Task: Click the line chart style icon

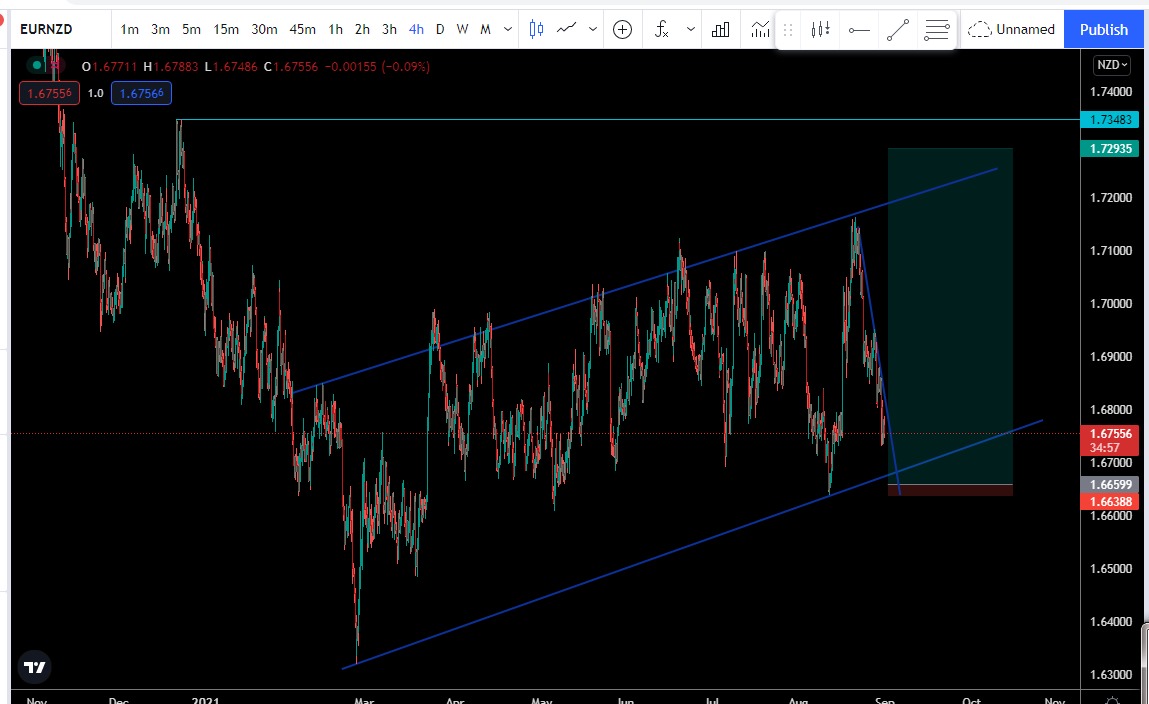Action: click(x=568, y=29)
